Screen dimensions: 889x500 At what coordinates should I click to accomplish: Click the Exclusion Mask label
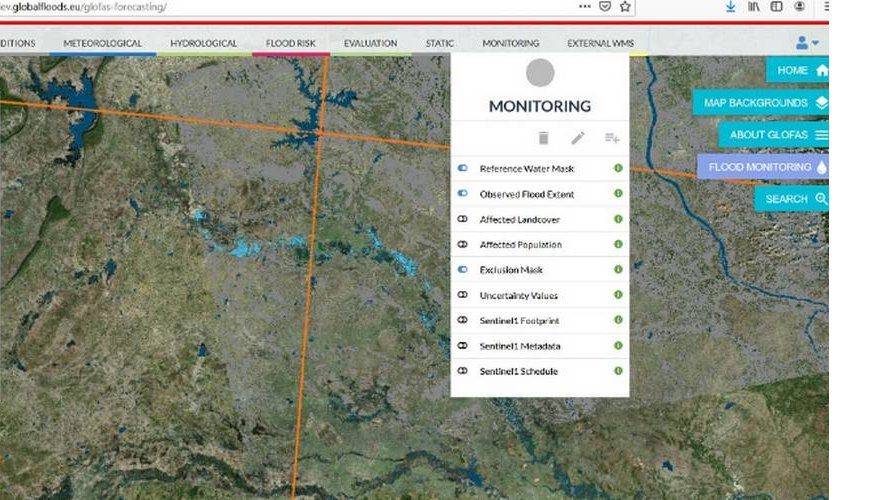pyautogui.click(x=511, y=270)
